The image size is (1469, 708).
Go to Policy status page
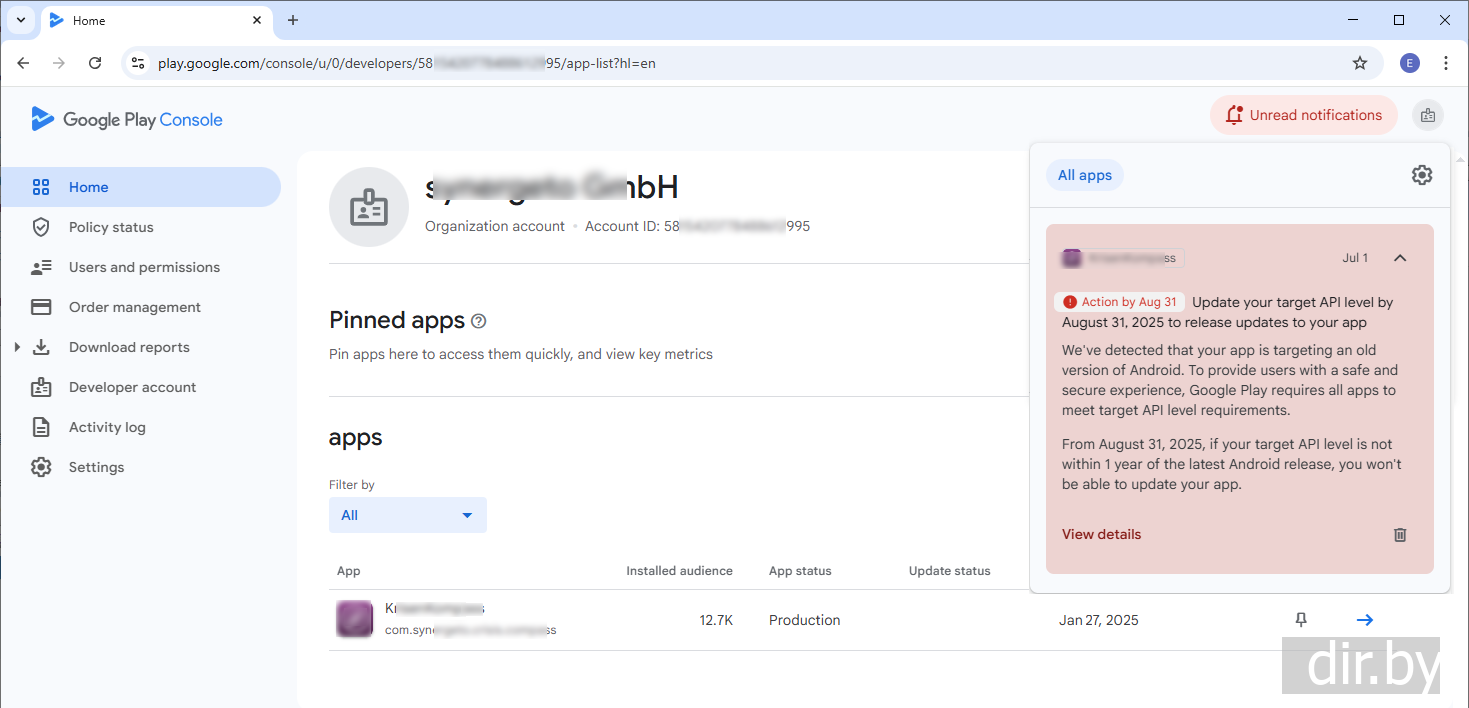click(111, 227)
